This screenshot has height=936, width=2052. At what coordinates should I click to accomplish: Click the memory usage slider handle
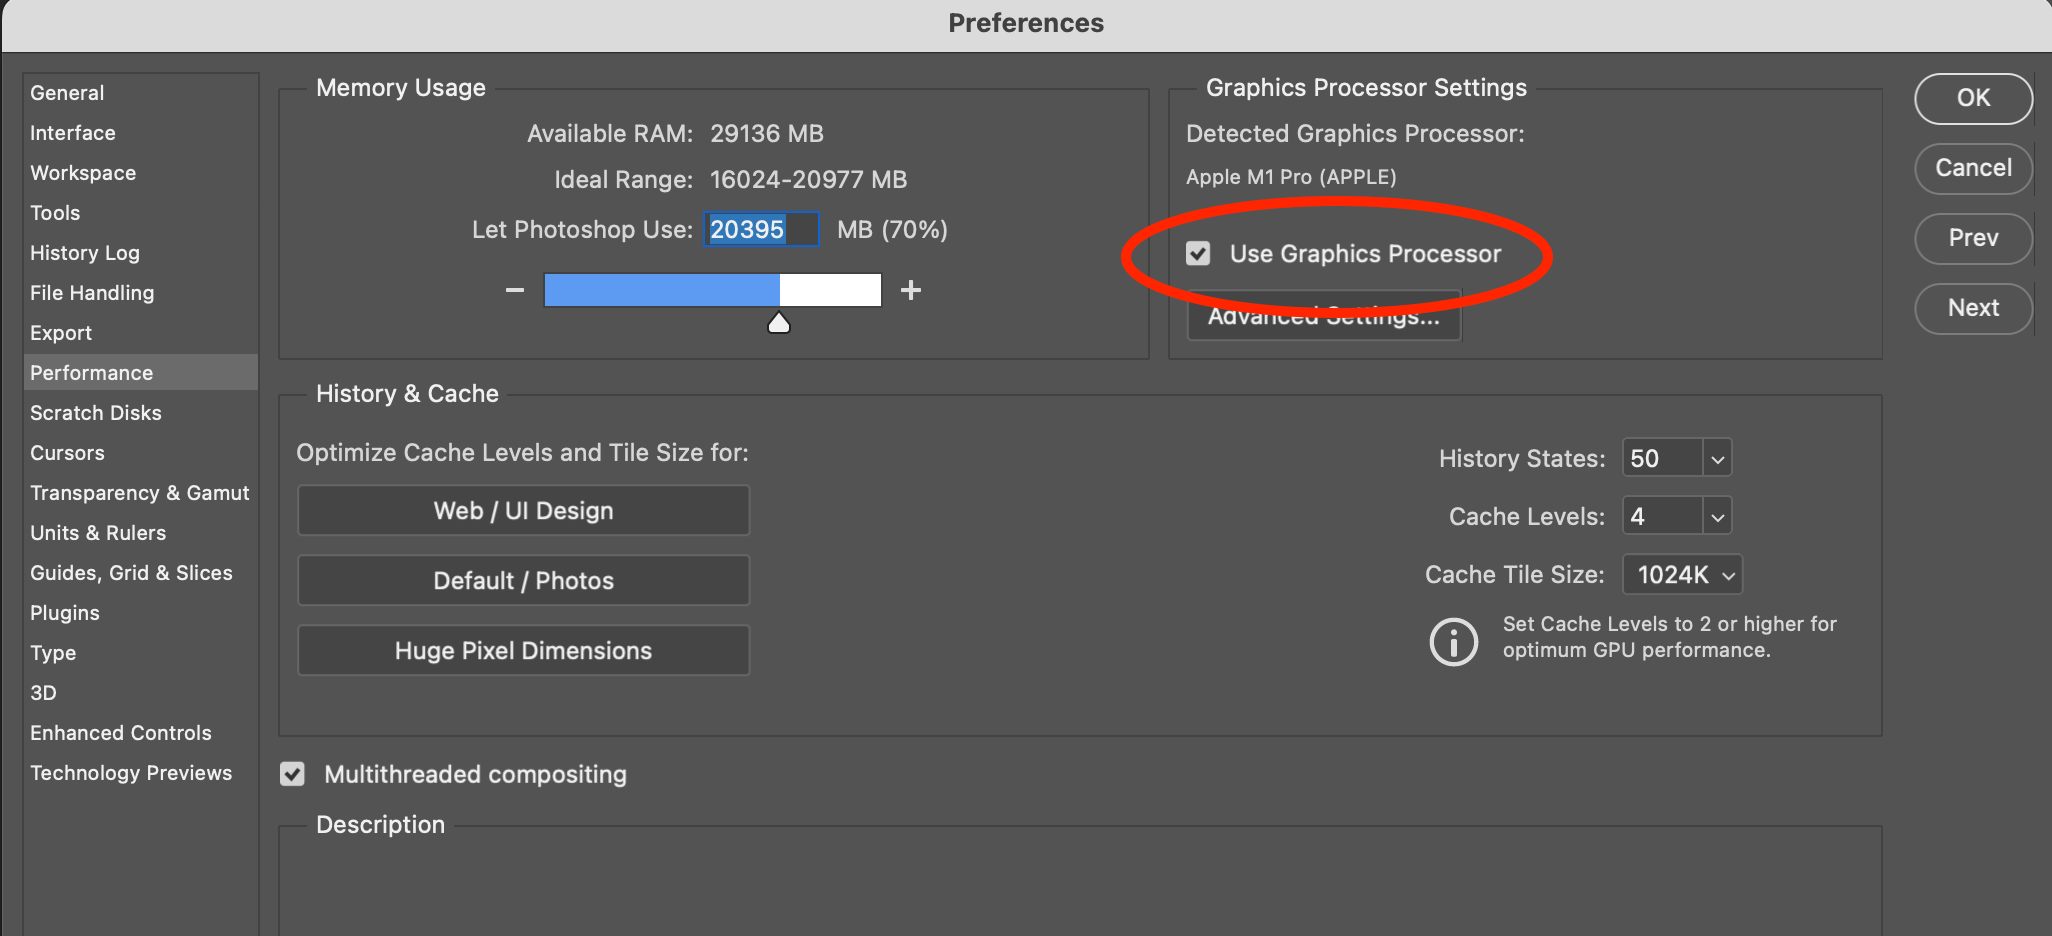click(779, 323)
